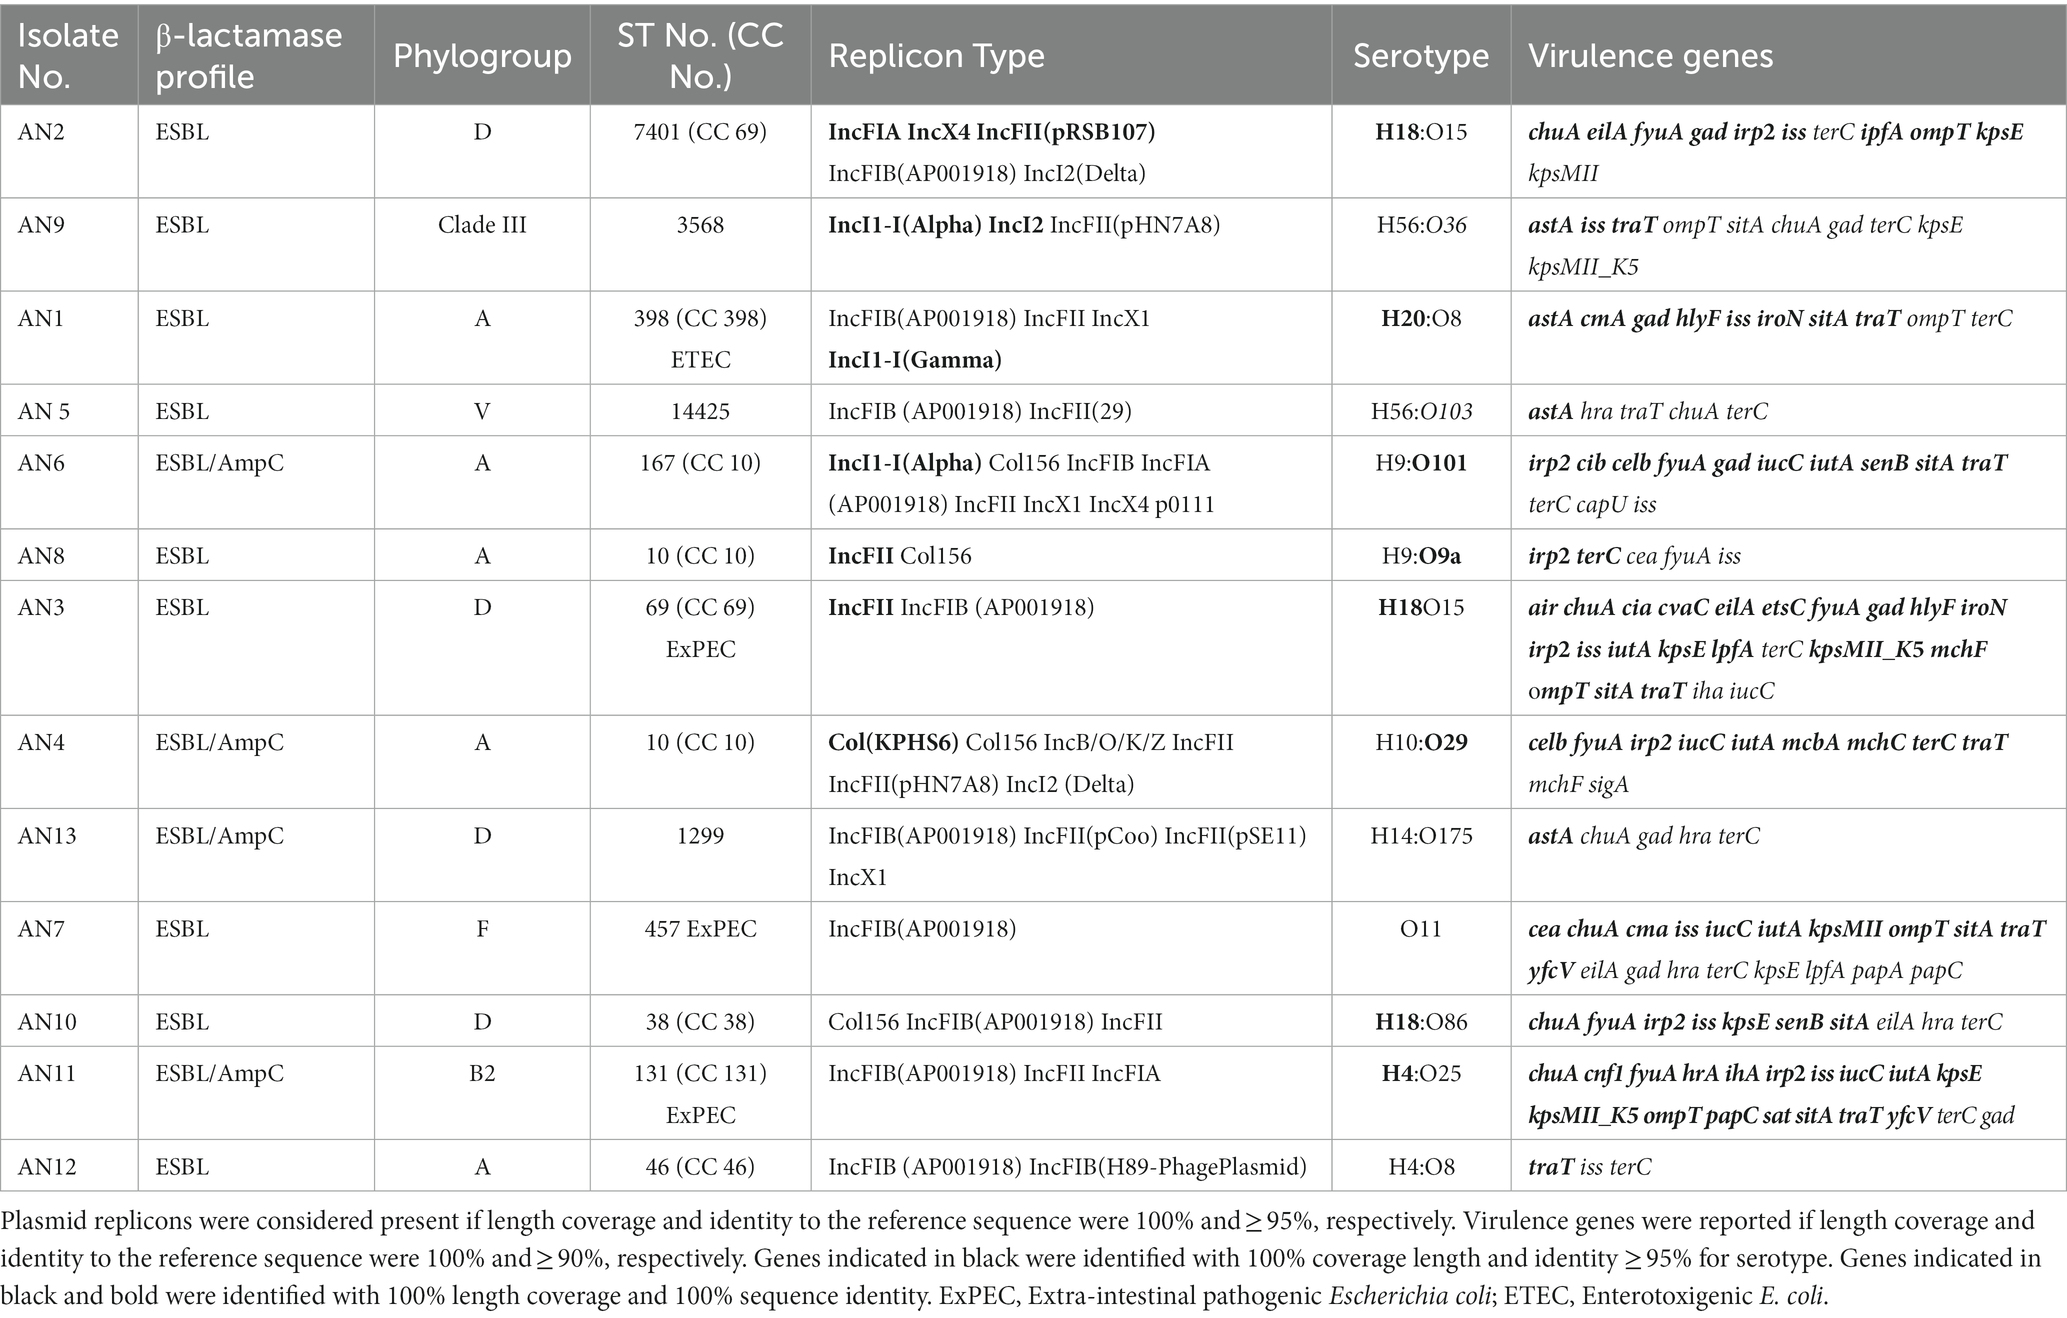
Task: Click serotype 'H4:O25'
Action: click(1421, 1073)
